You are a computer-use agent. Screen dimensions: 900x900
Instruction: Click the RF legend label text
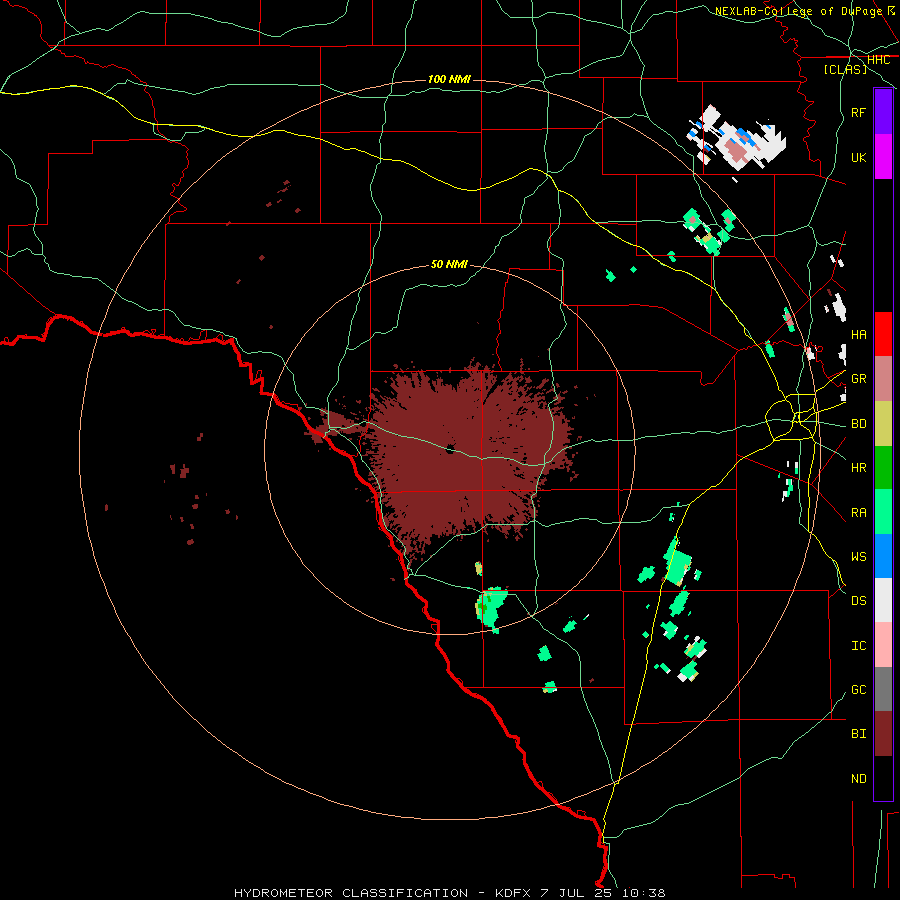[858, 112]
